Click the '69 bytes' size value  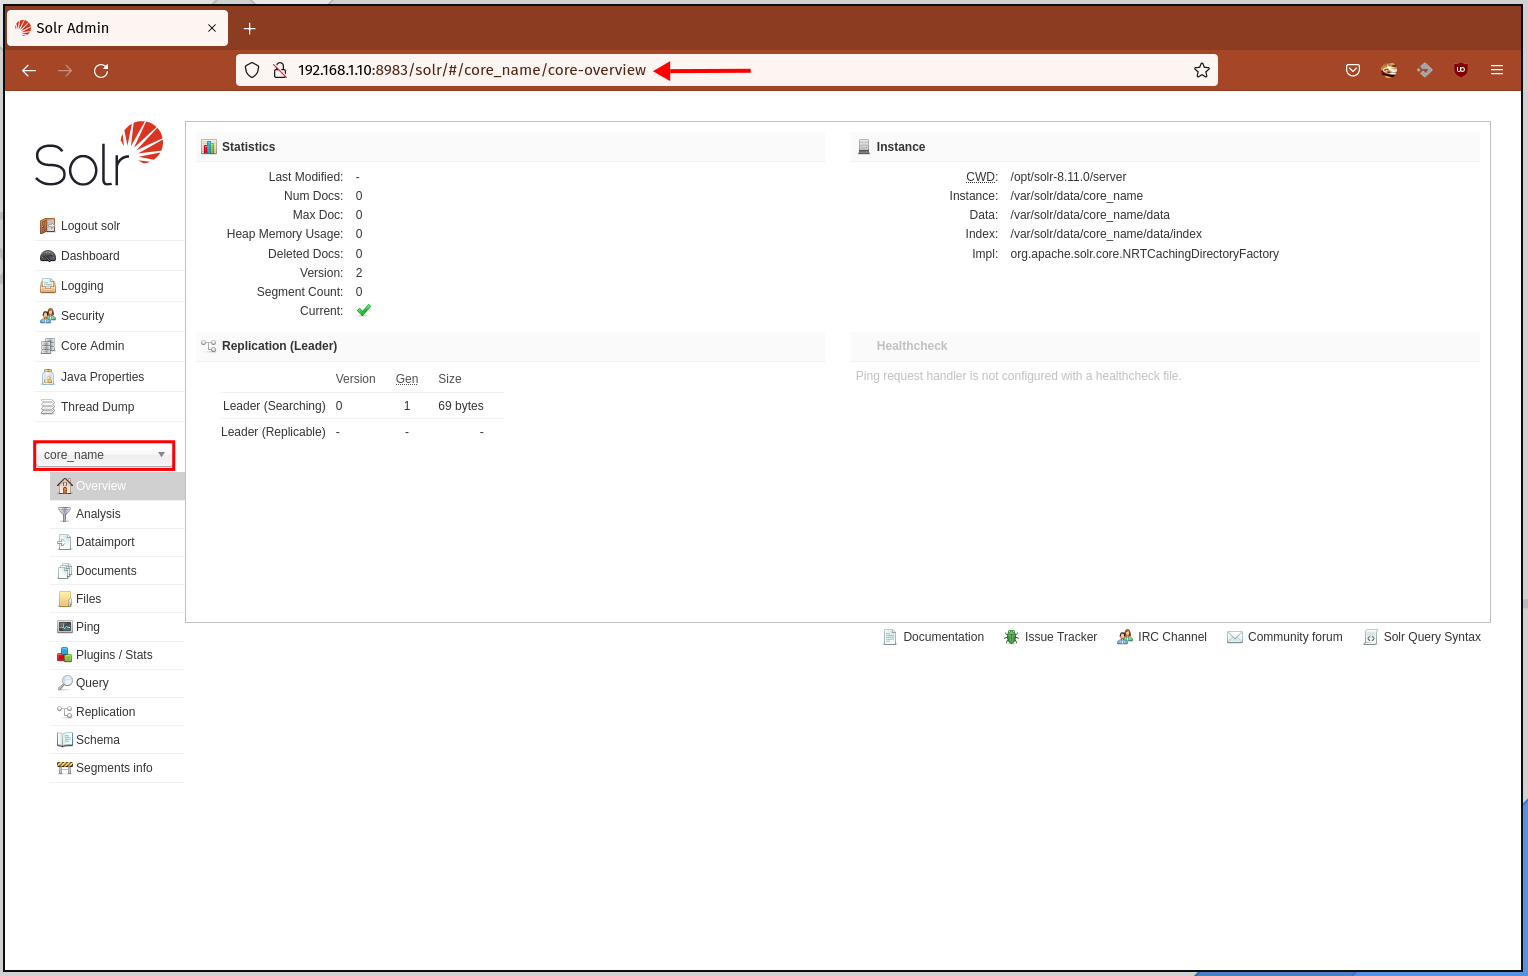(461, 406)
